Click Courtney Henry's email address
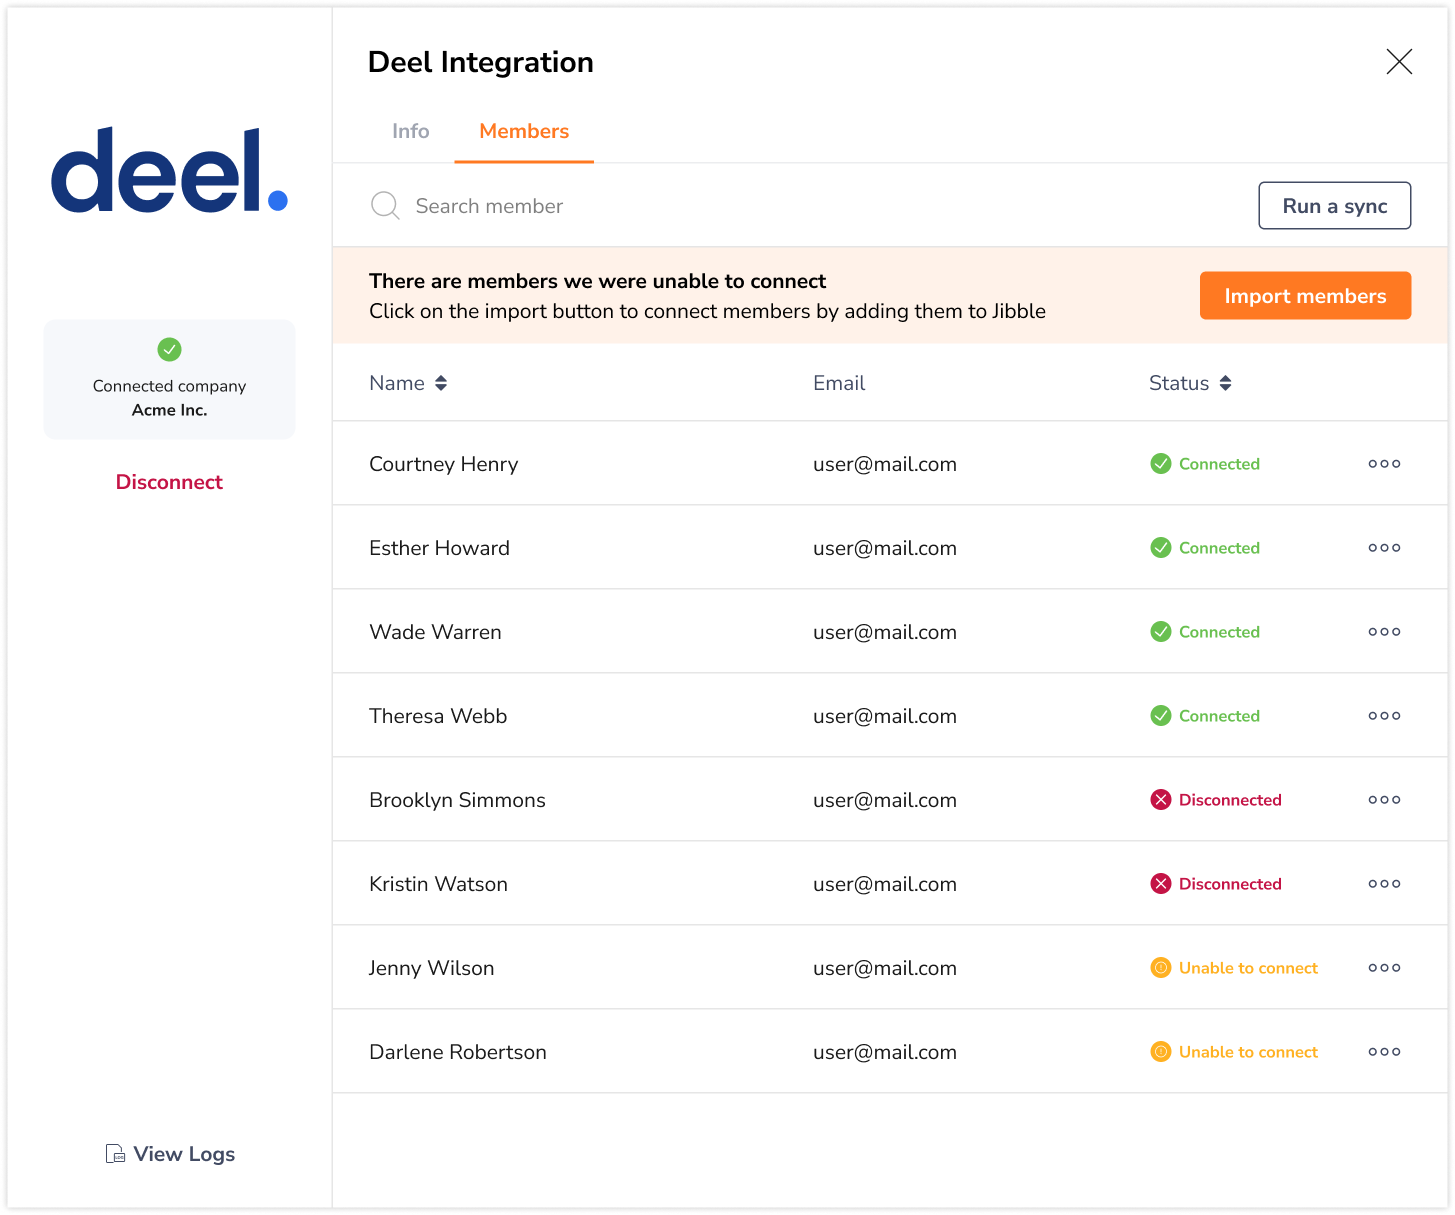1455x1215 pixels. click(x=885, y=464)
